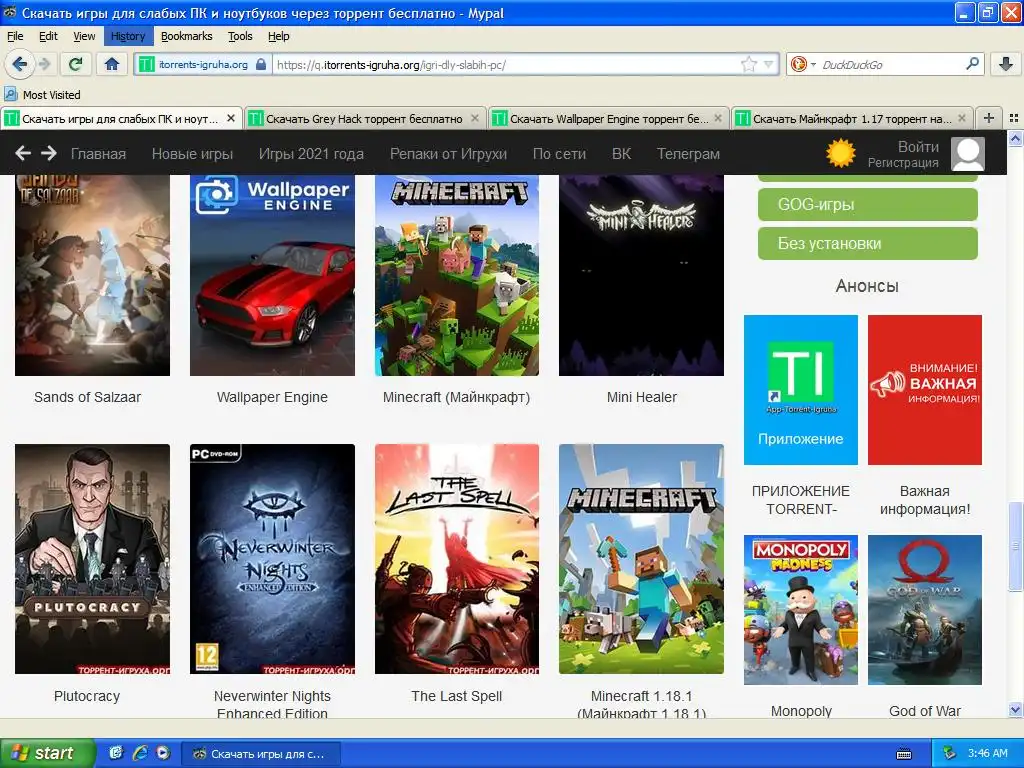
Task: Open a new tab with plus button
Action: 989,118
